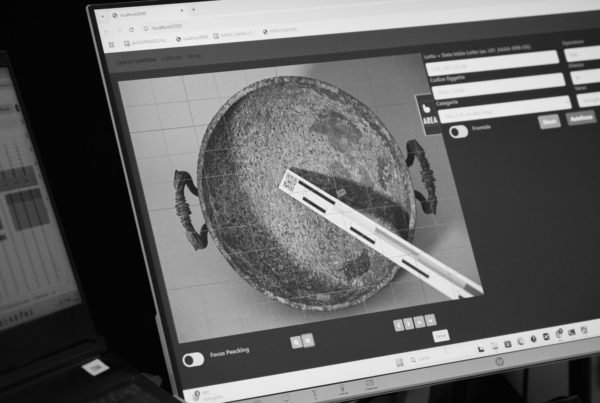Viewport: 600px width, 403px height.
Task: Click the light button left of Autofocus
Action: pos(549,121)
